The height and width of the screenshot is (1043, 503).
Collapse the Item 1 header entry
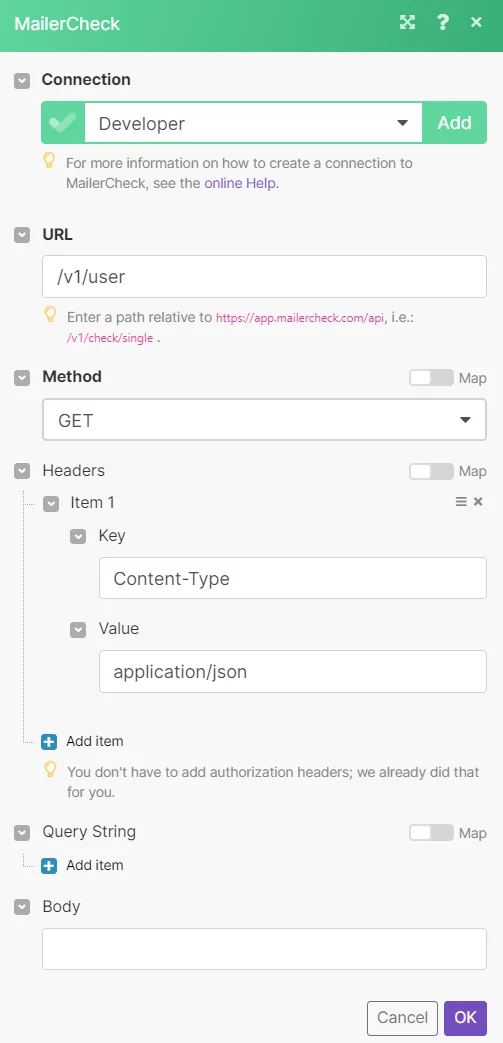(x=51, y=504)
